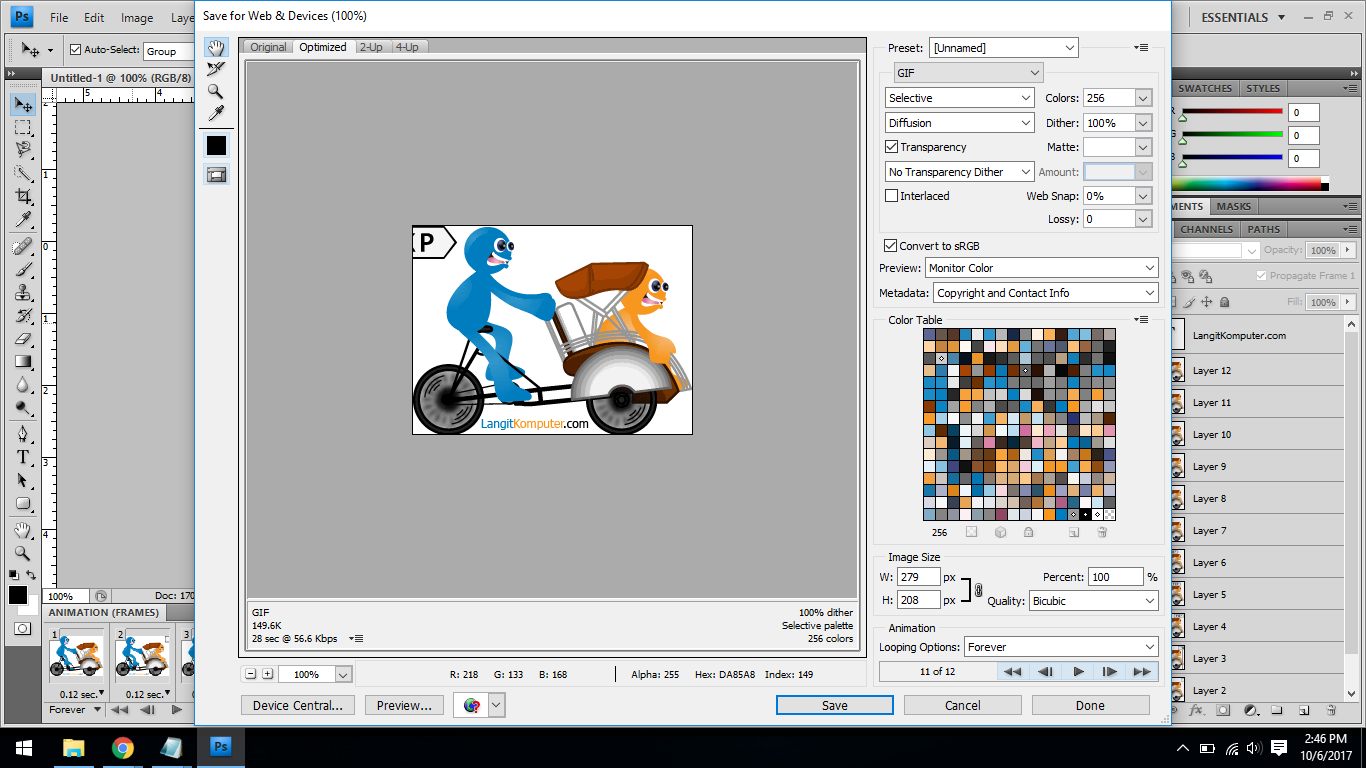This screenshot has width=1366, height=768.
Task: Snap selected colors to web palette cube icon
Action: [1000, 531]
